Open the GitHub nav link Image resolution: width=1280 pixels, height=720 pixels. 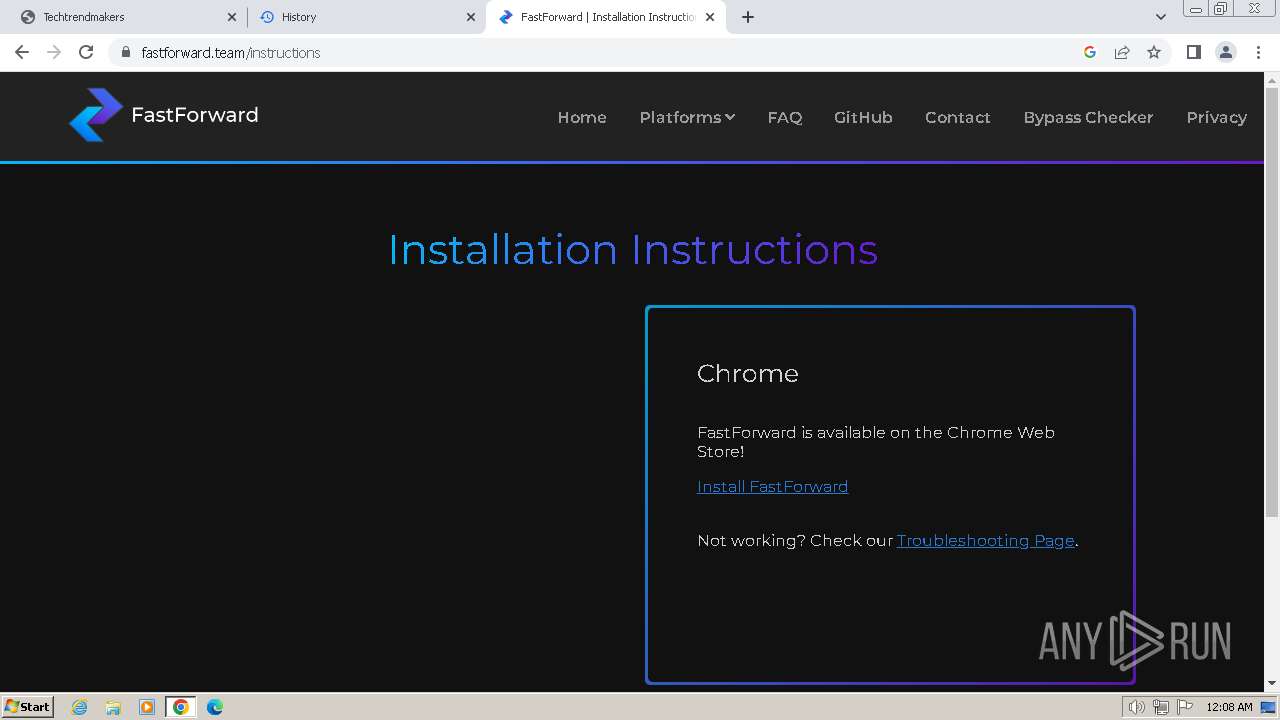[x=863, y=117]
